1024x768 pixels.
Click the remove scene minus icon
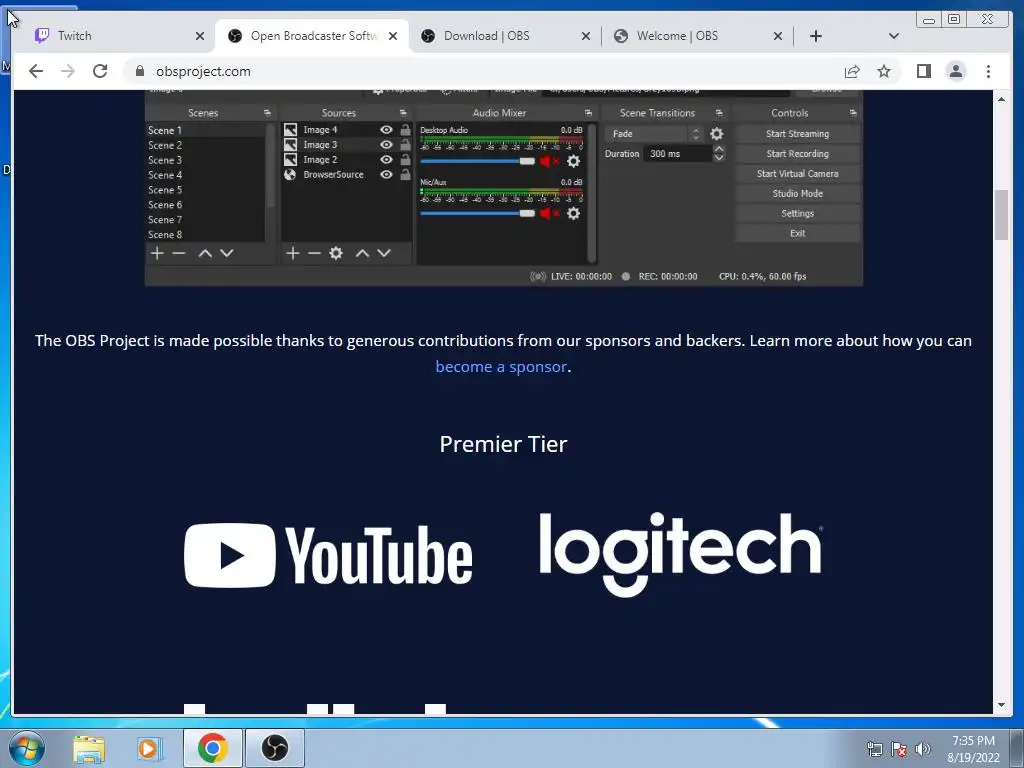click(179, 253)
